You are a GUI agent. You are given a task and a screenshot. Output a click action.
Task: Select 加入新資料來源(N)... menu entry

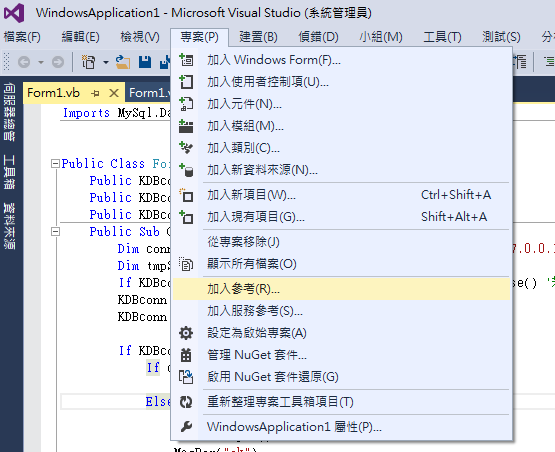pyautogui.click(x=341, y=170)
